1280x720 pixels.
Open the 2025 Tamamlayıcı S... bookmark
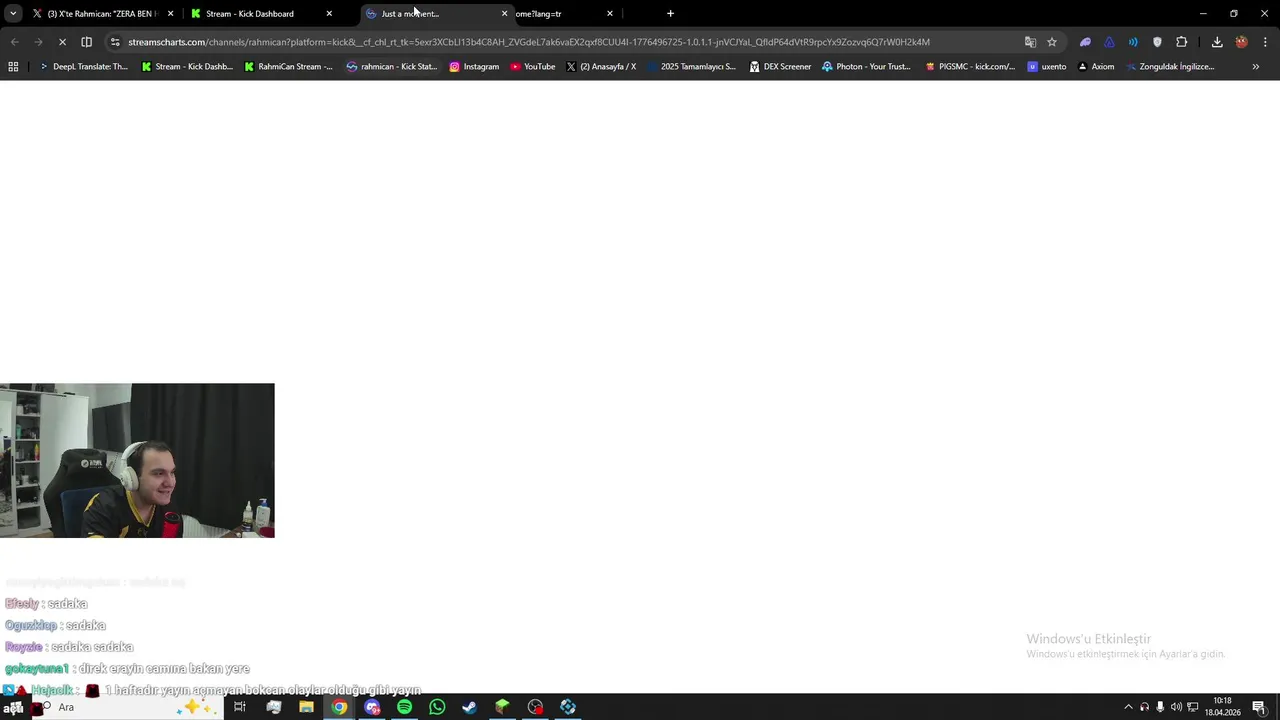point(692,67)
